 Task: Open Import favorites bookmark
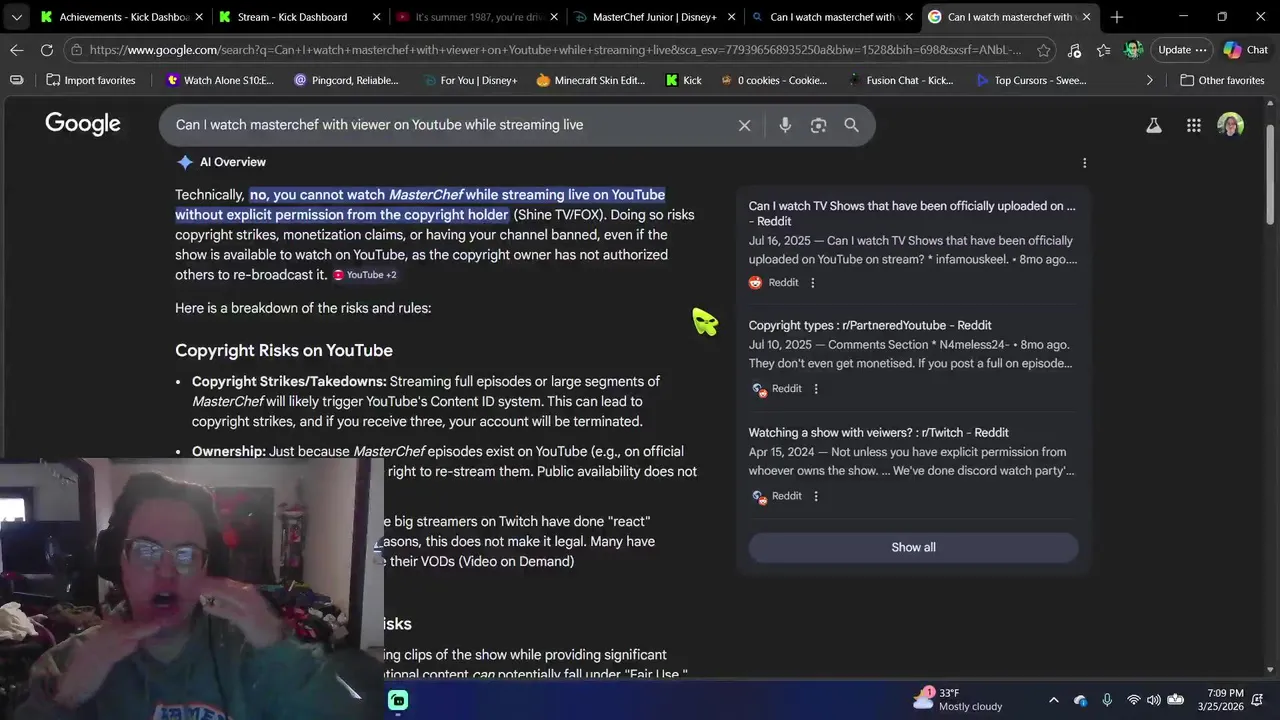91,80
